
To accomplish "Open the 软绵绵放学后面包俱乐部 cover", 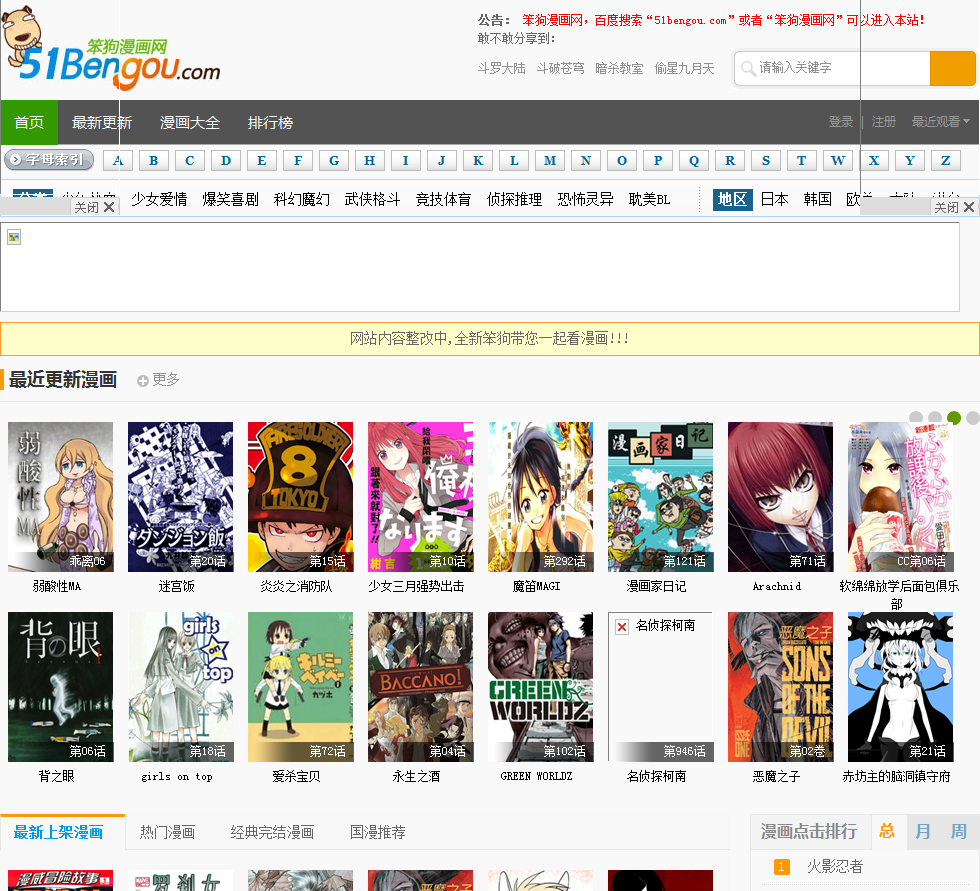I will click(x=901, y=497).
